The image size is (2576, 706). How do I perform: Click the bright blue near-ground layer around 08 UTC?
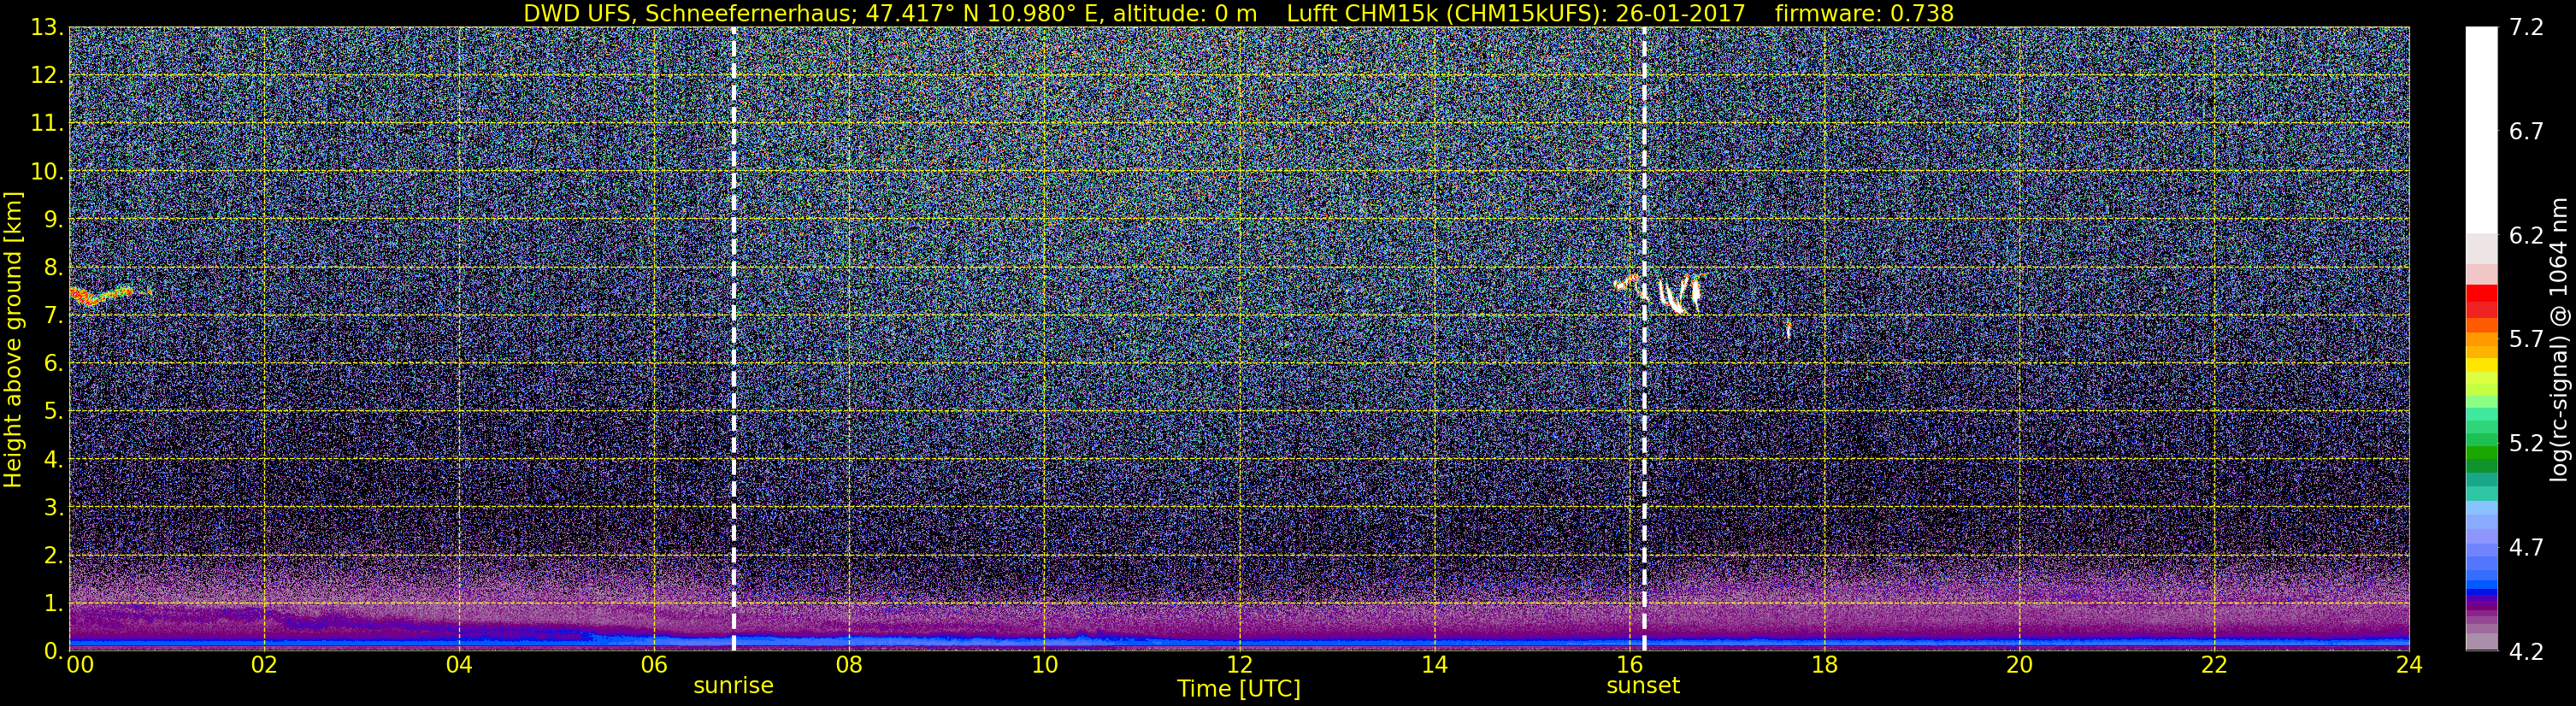(x=849, y=640)
